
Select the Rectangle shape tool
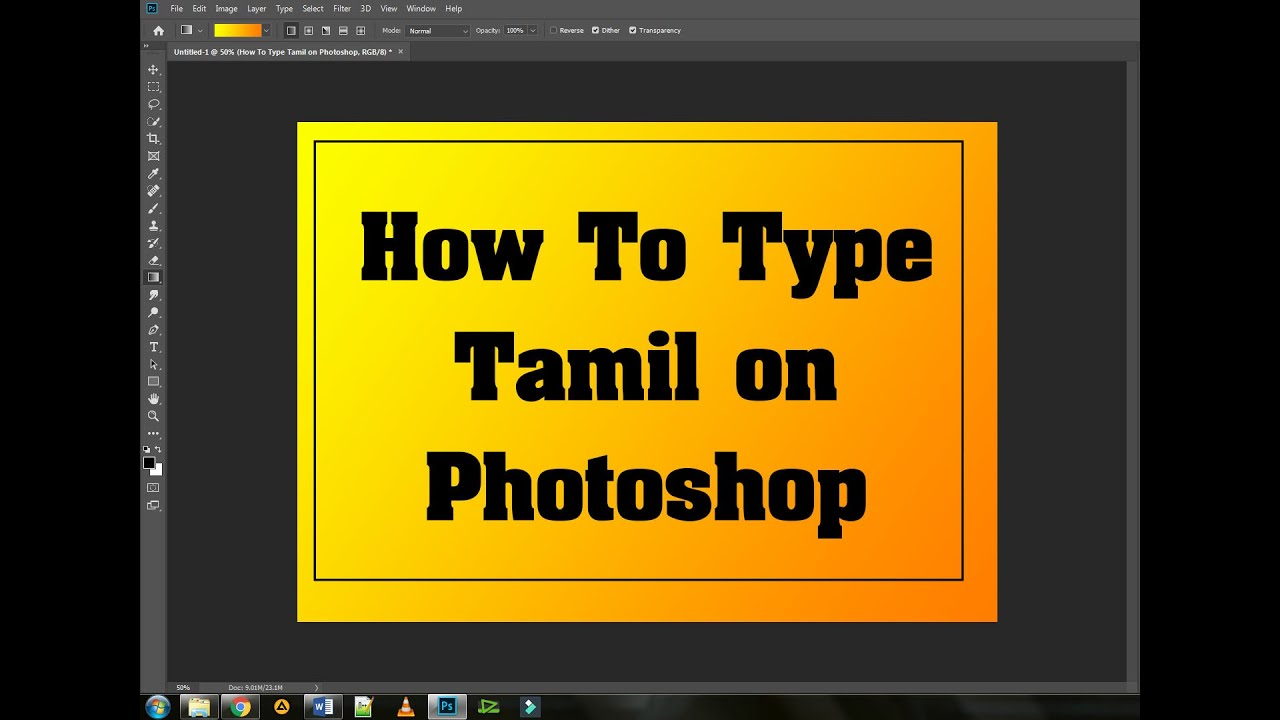[153, 381]
